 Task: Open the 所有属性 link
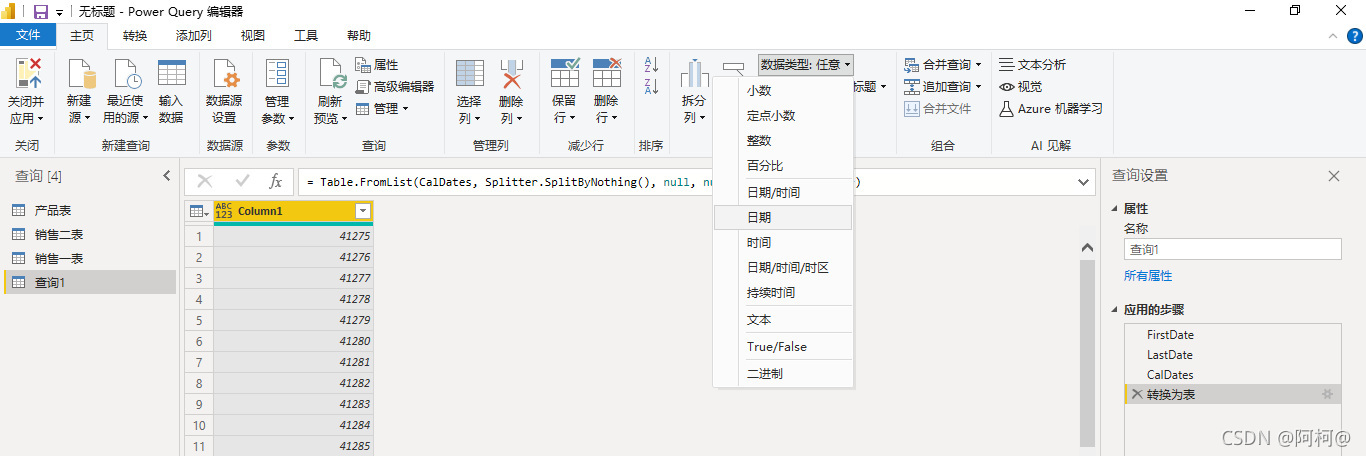click(1148, 276)
